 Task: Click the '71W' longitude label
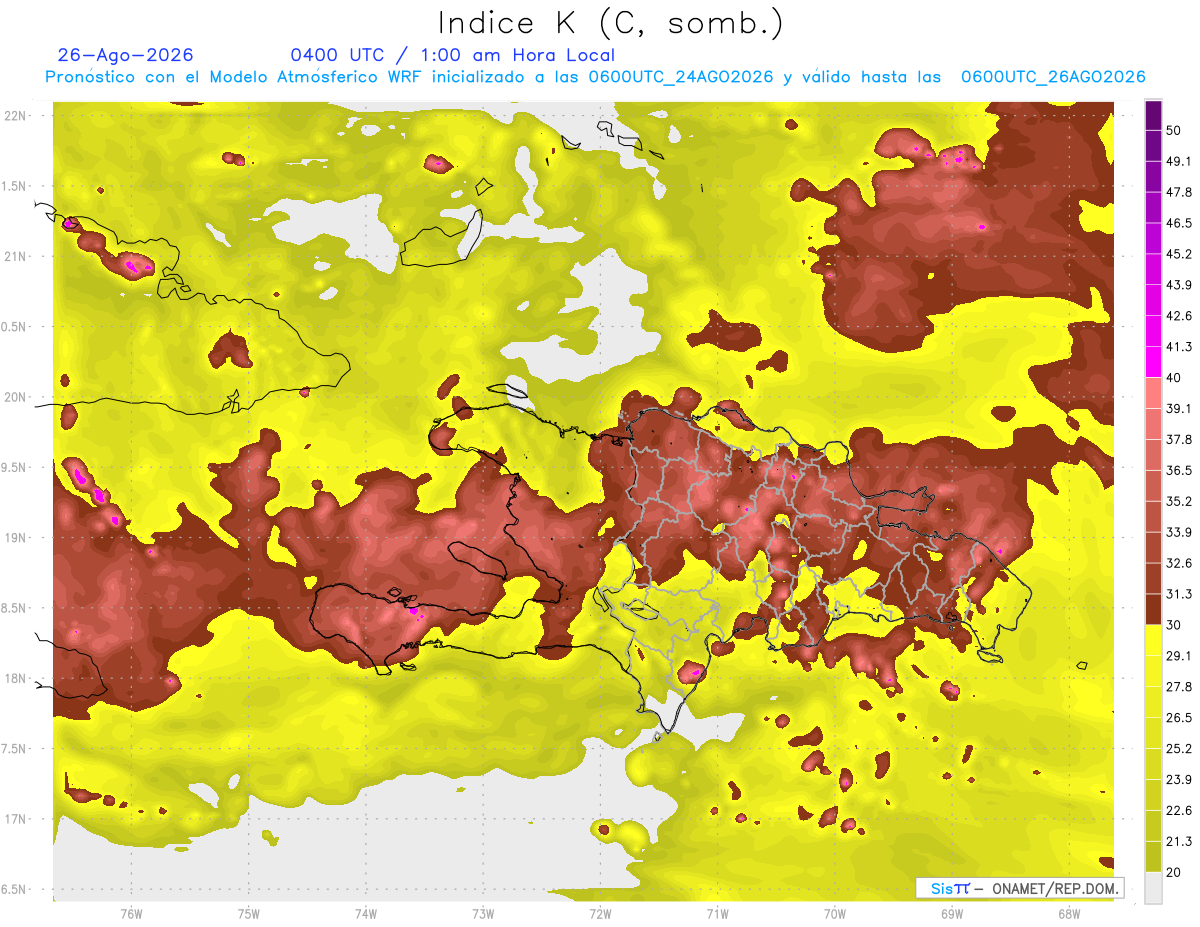(x=717, y=913)
